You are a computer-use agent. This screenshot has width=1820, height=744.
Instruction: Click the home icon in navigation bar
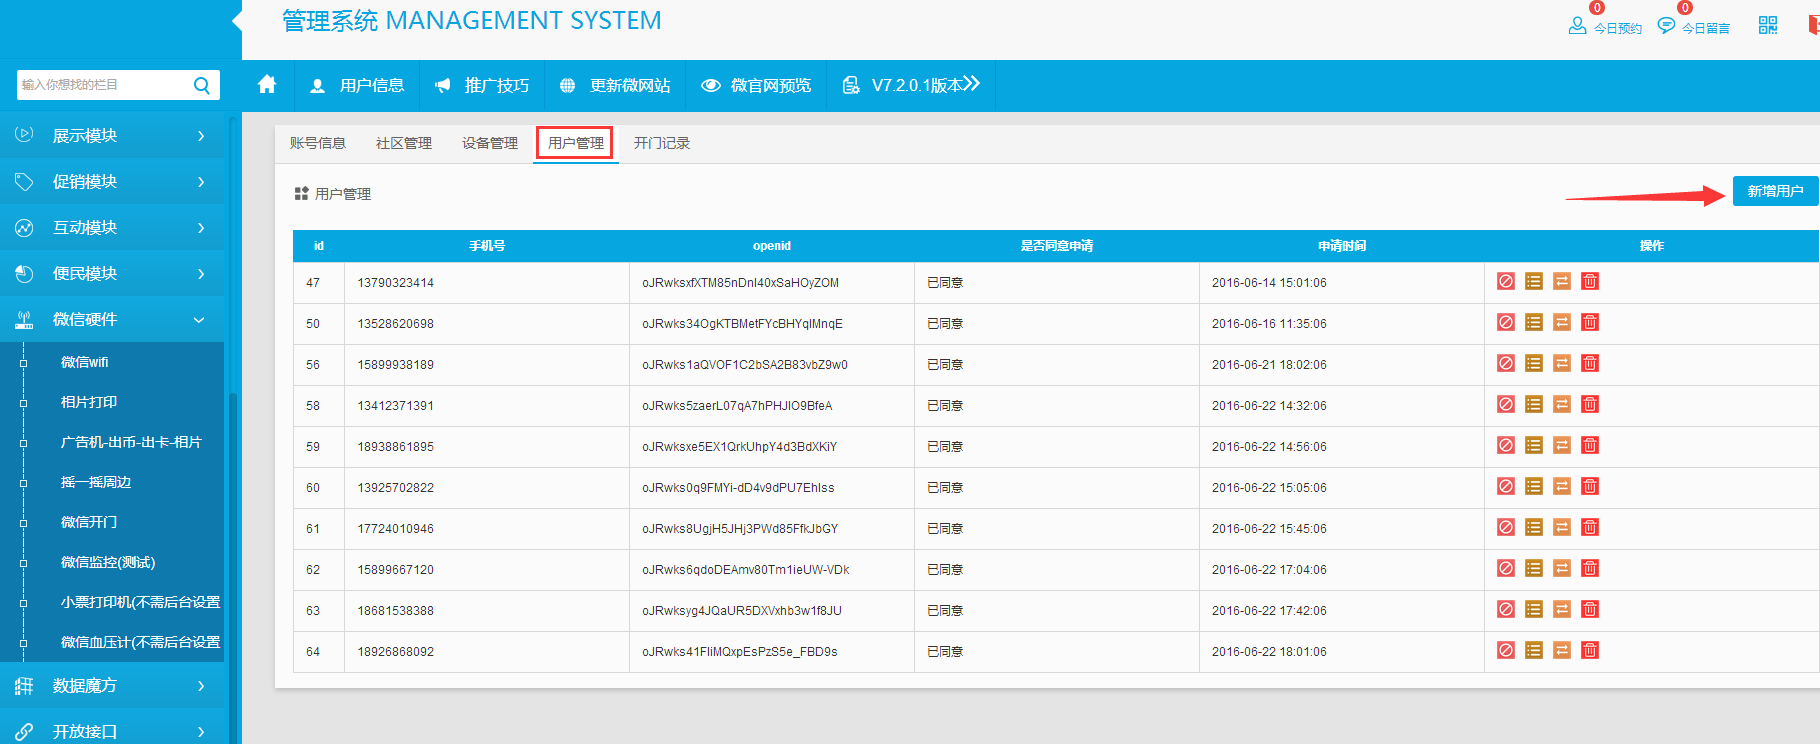pyautogui.click(x=267, y=85)
